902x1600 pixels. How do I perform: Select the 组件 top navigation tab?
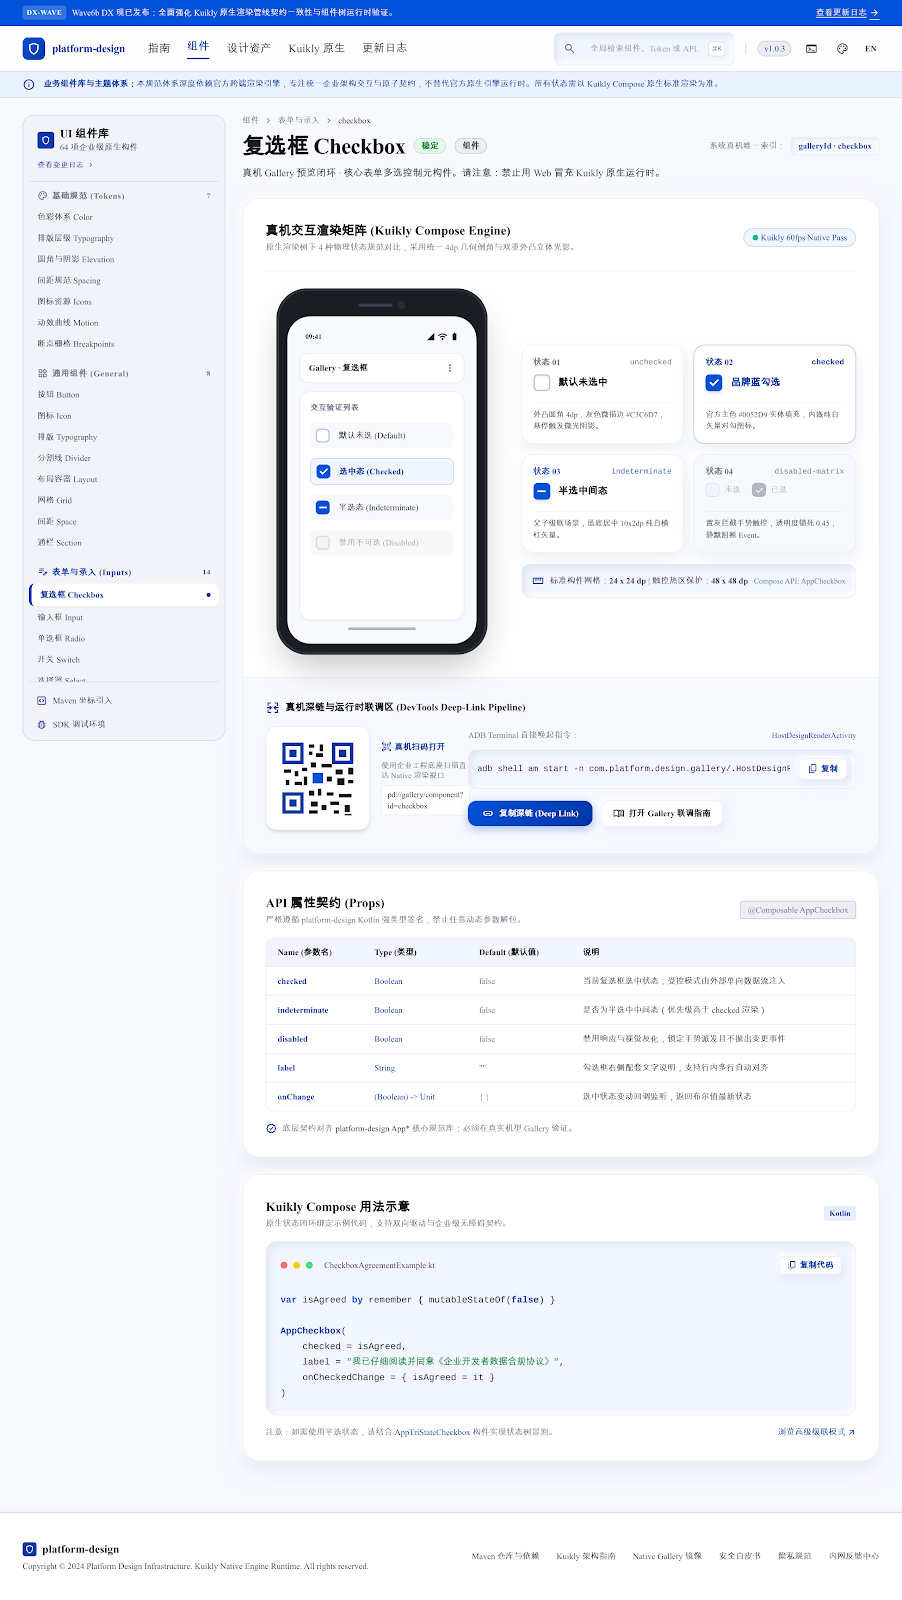click(198, 47)
